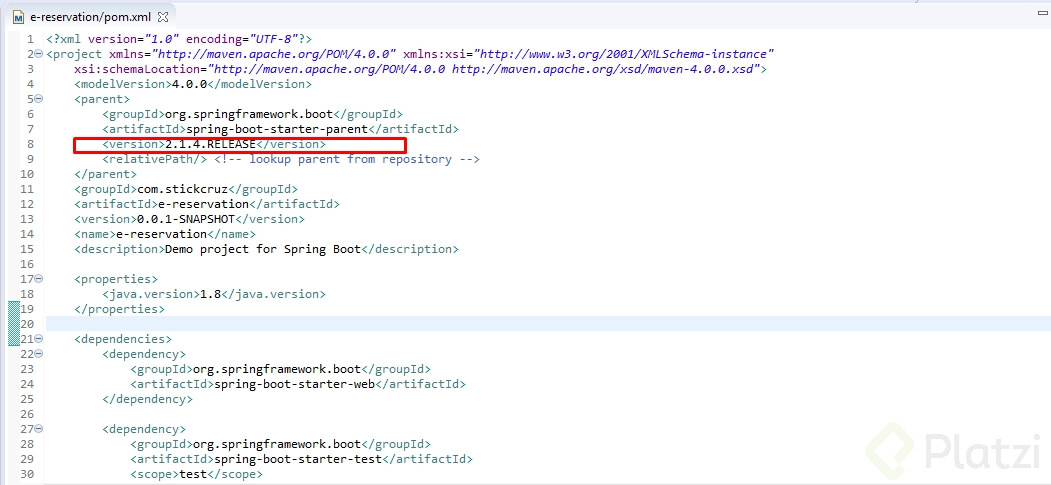
Task: Click the spring-boot-starter-test artifactId text
Action: coord(297,459)
